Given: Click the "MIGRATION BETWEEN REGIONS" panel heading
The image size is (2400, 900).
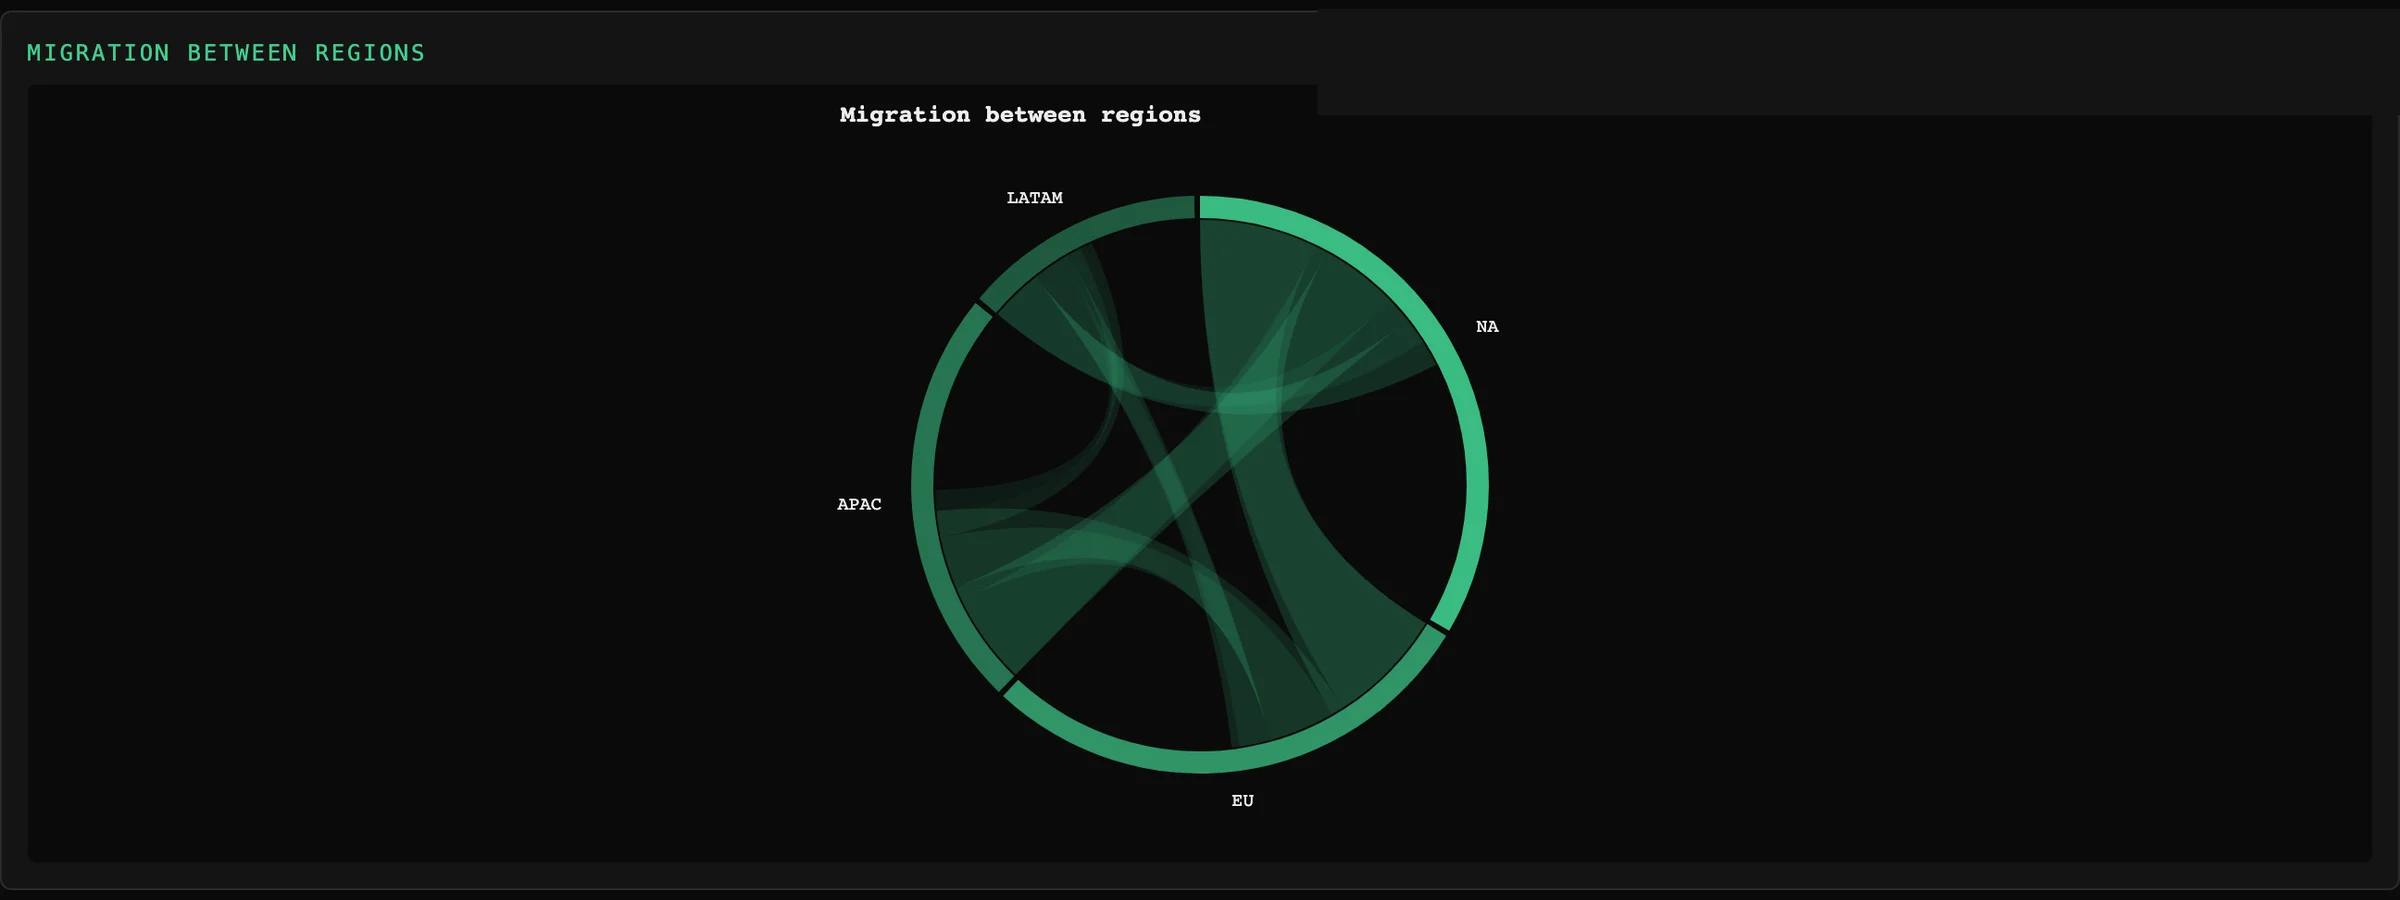Looking at the screenshot, I should coord(226,53).
